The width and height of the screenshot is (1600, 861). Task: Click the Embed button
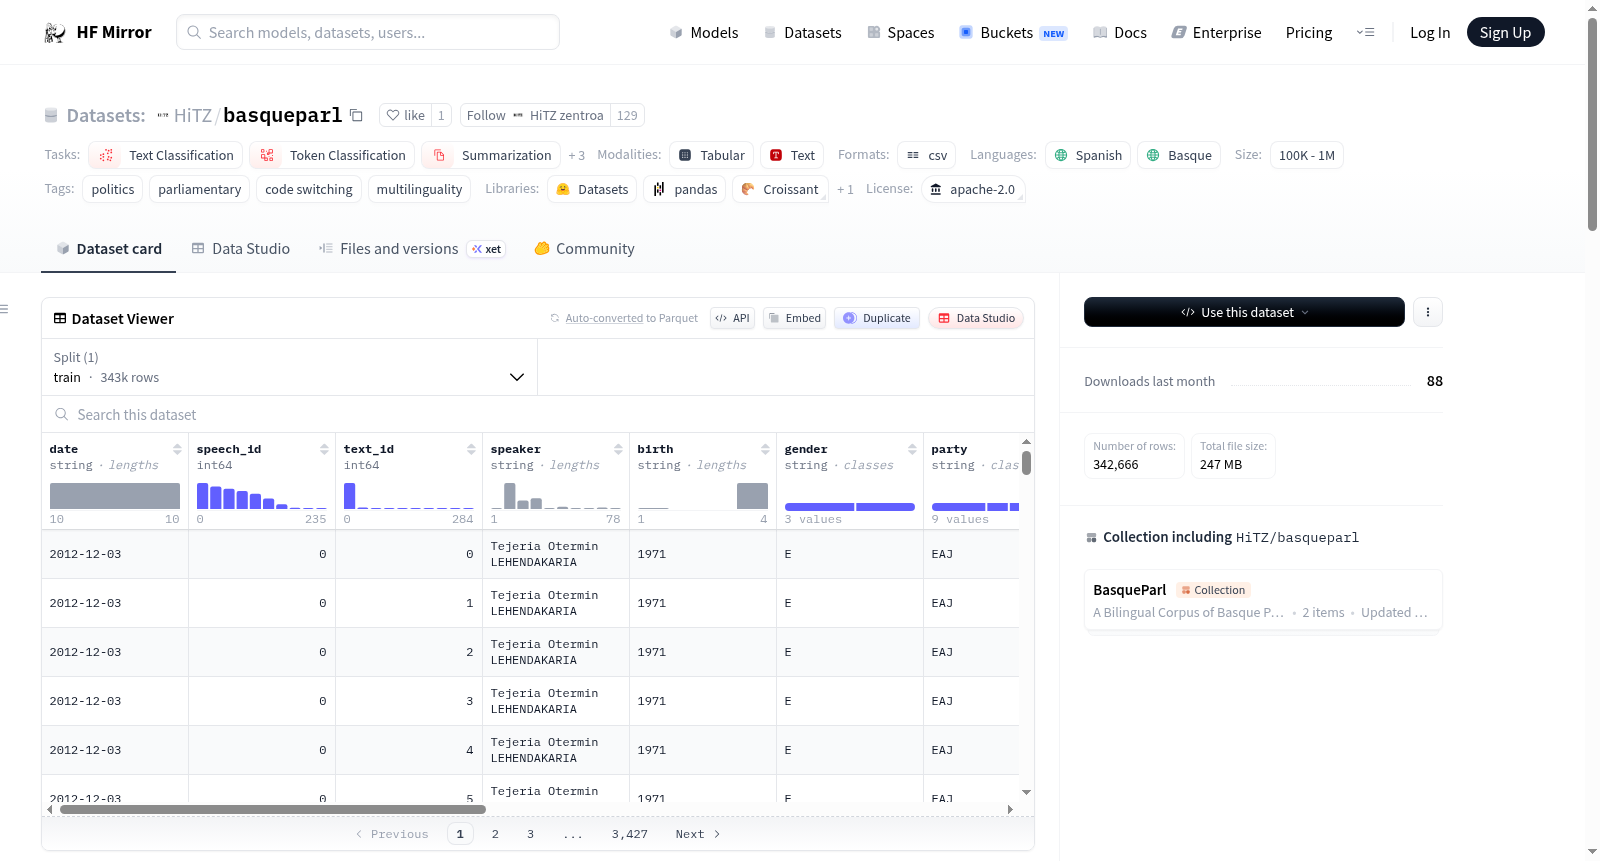(x=794, y=318)
